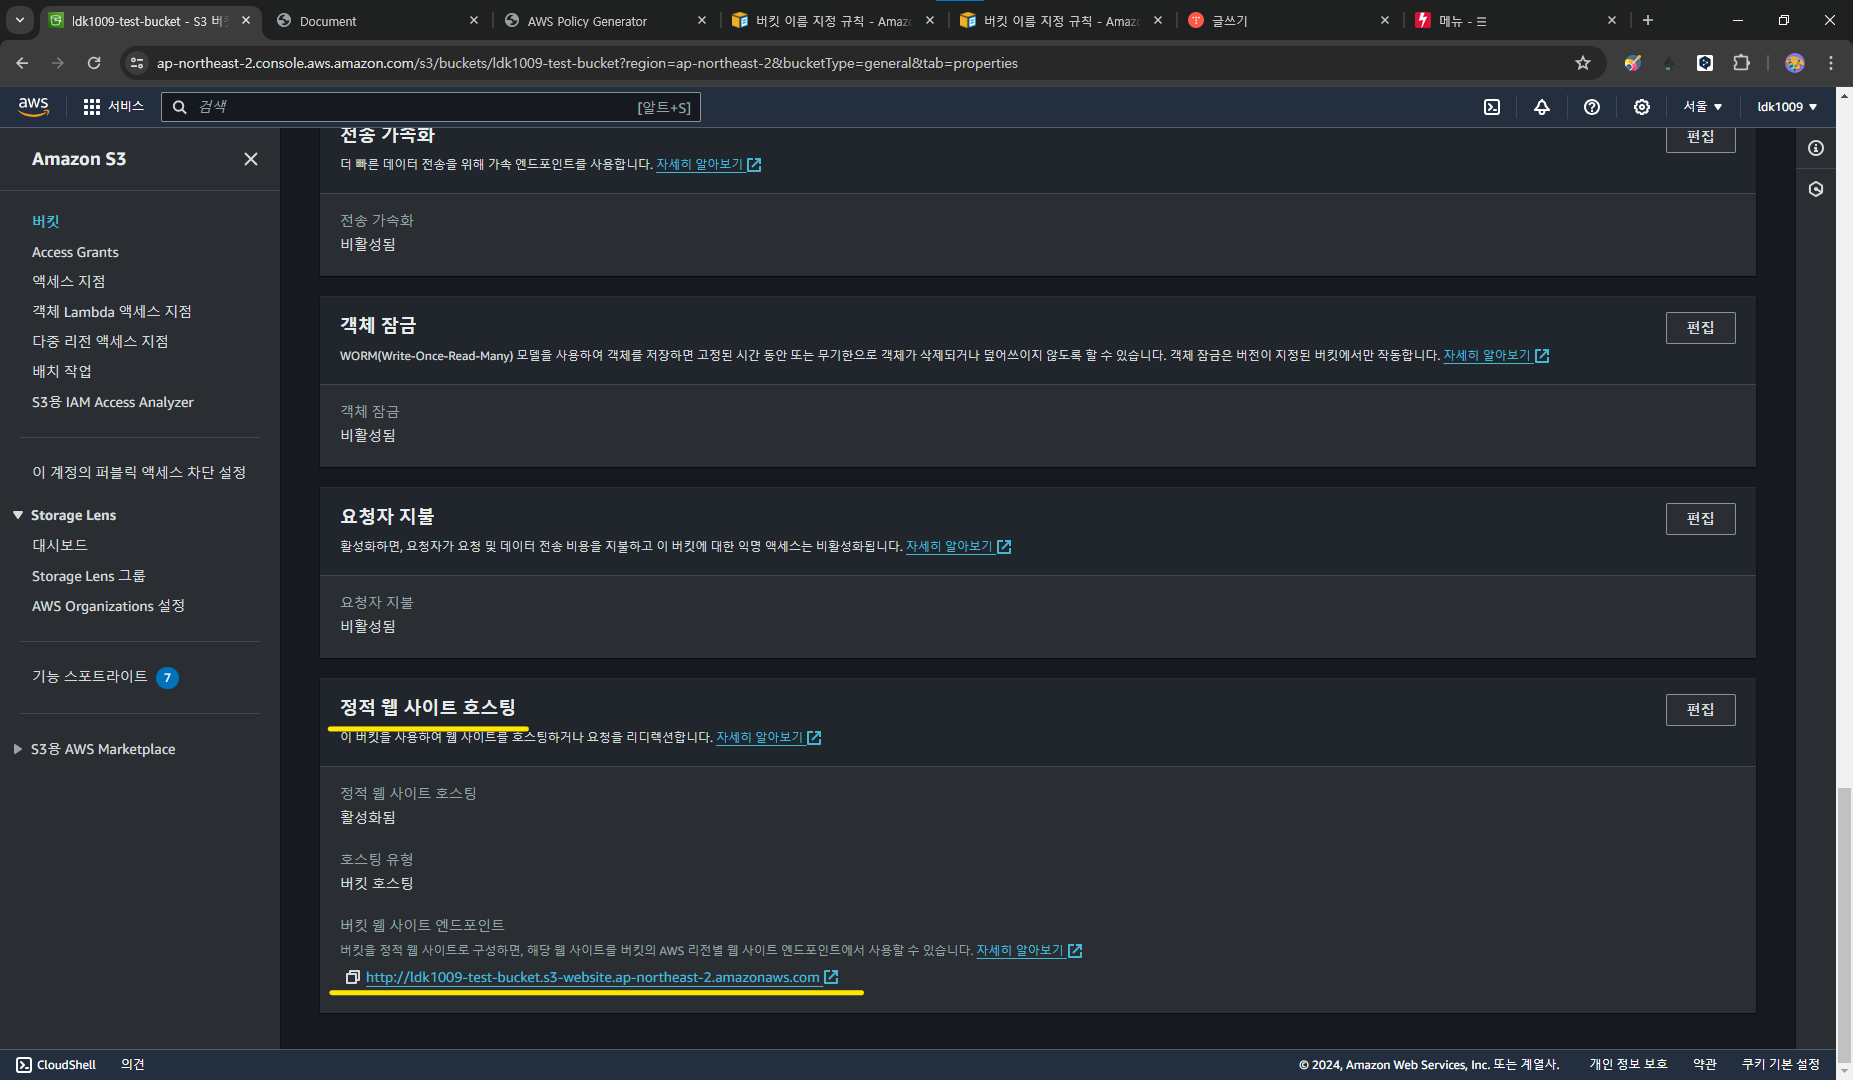The width and height of the screenshot is (1853, 1080).
Task: Click the browser address bar URL
Action: pyautogui.click(x=587, y=63)
